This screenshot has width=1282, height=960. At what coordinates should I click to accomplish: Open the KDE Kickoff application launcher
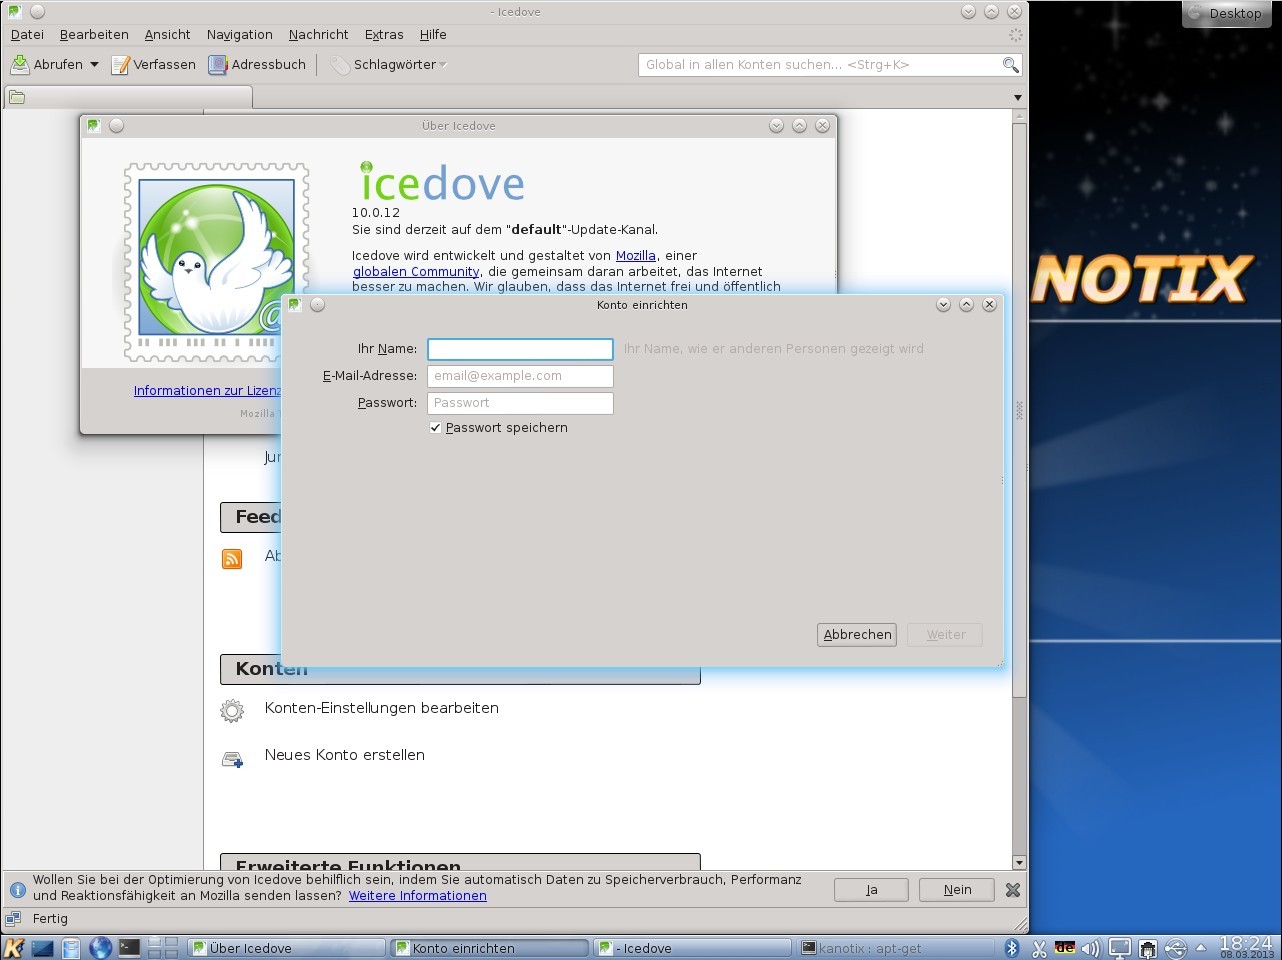click(14, 947)
